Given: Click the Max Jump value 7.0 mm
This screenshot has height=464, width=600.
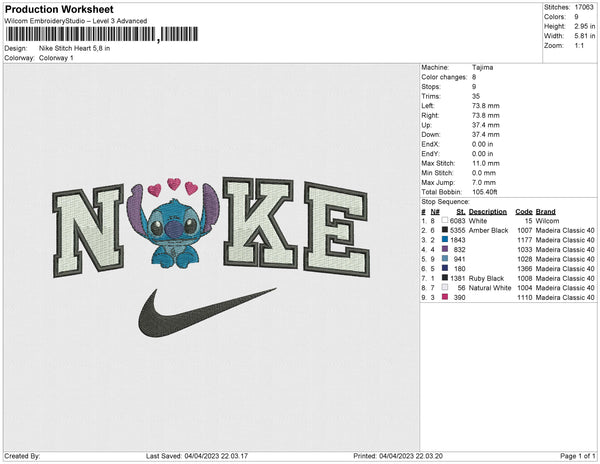Looking at the screenshot, I should click(484, 182).
